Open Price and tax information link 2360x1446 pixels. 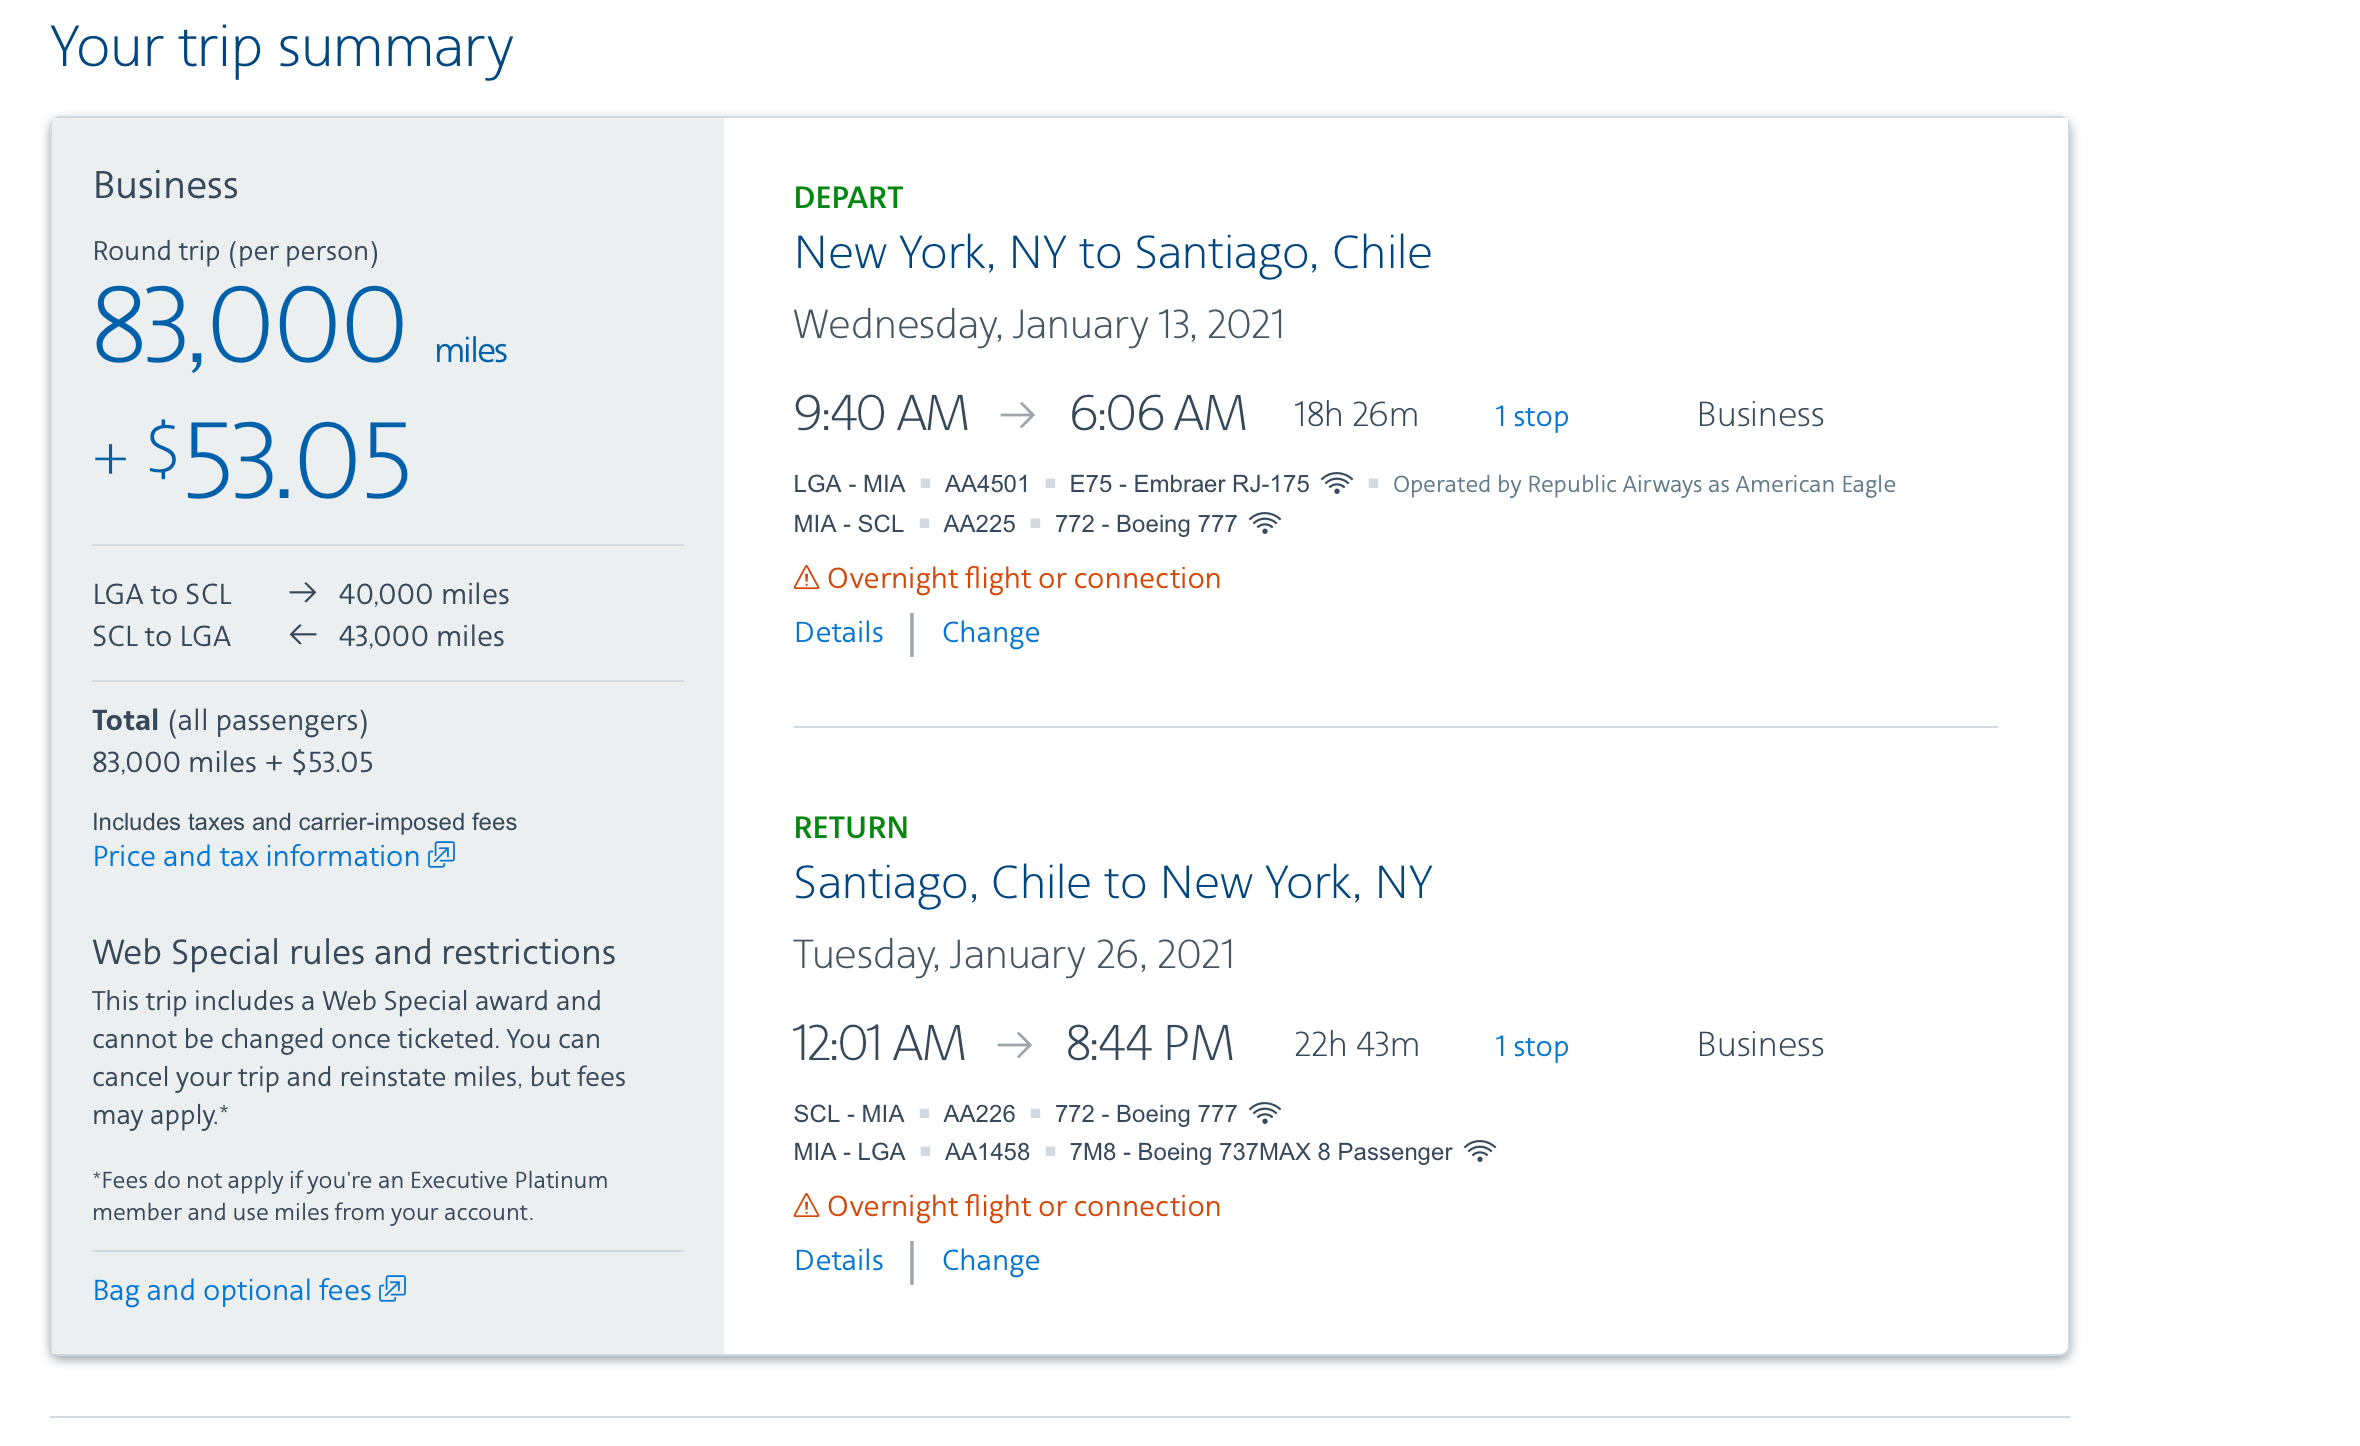click(256, 857)
